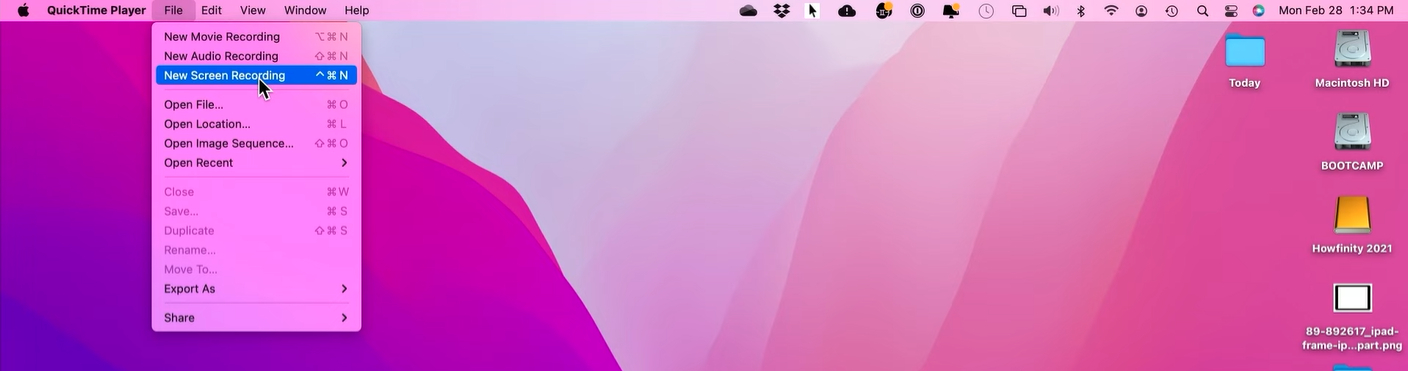
Task: Click the notification bell menu bar icon
Action: (x=951, y=10)
